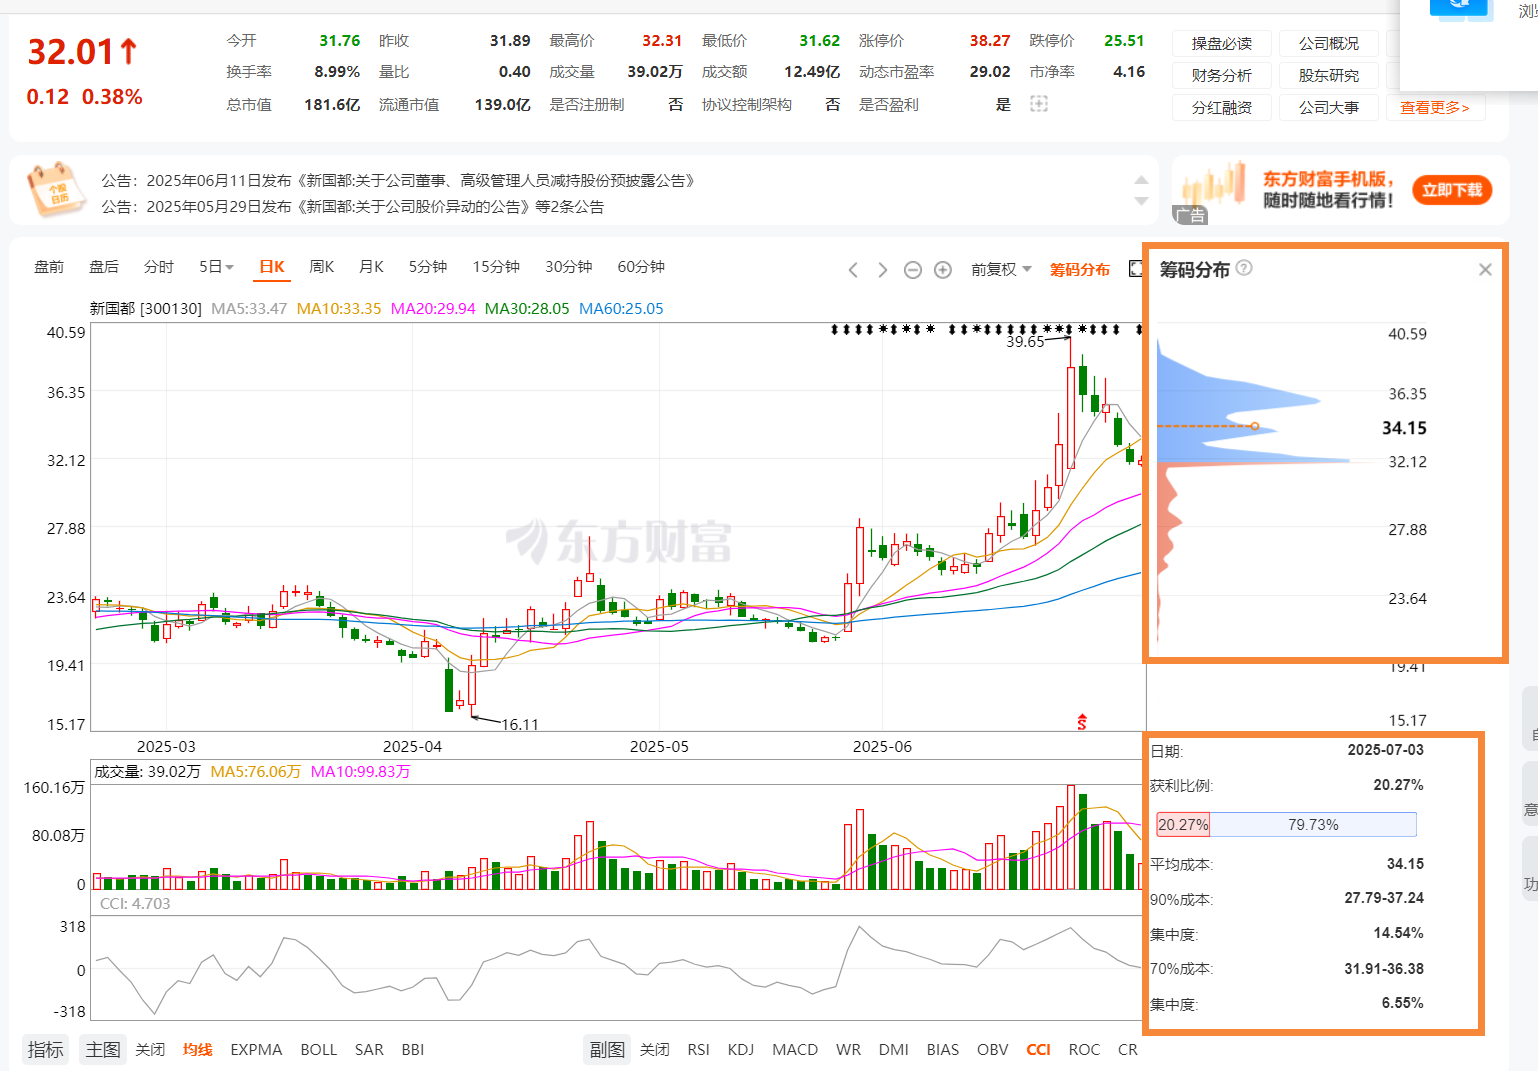
Task: Show previous announcement with up arrow
Action: pyautogui.click(x=1141, y=180)
